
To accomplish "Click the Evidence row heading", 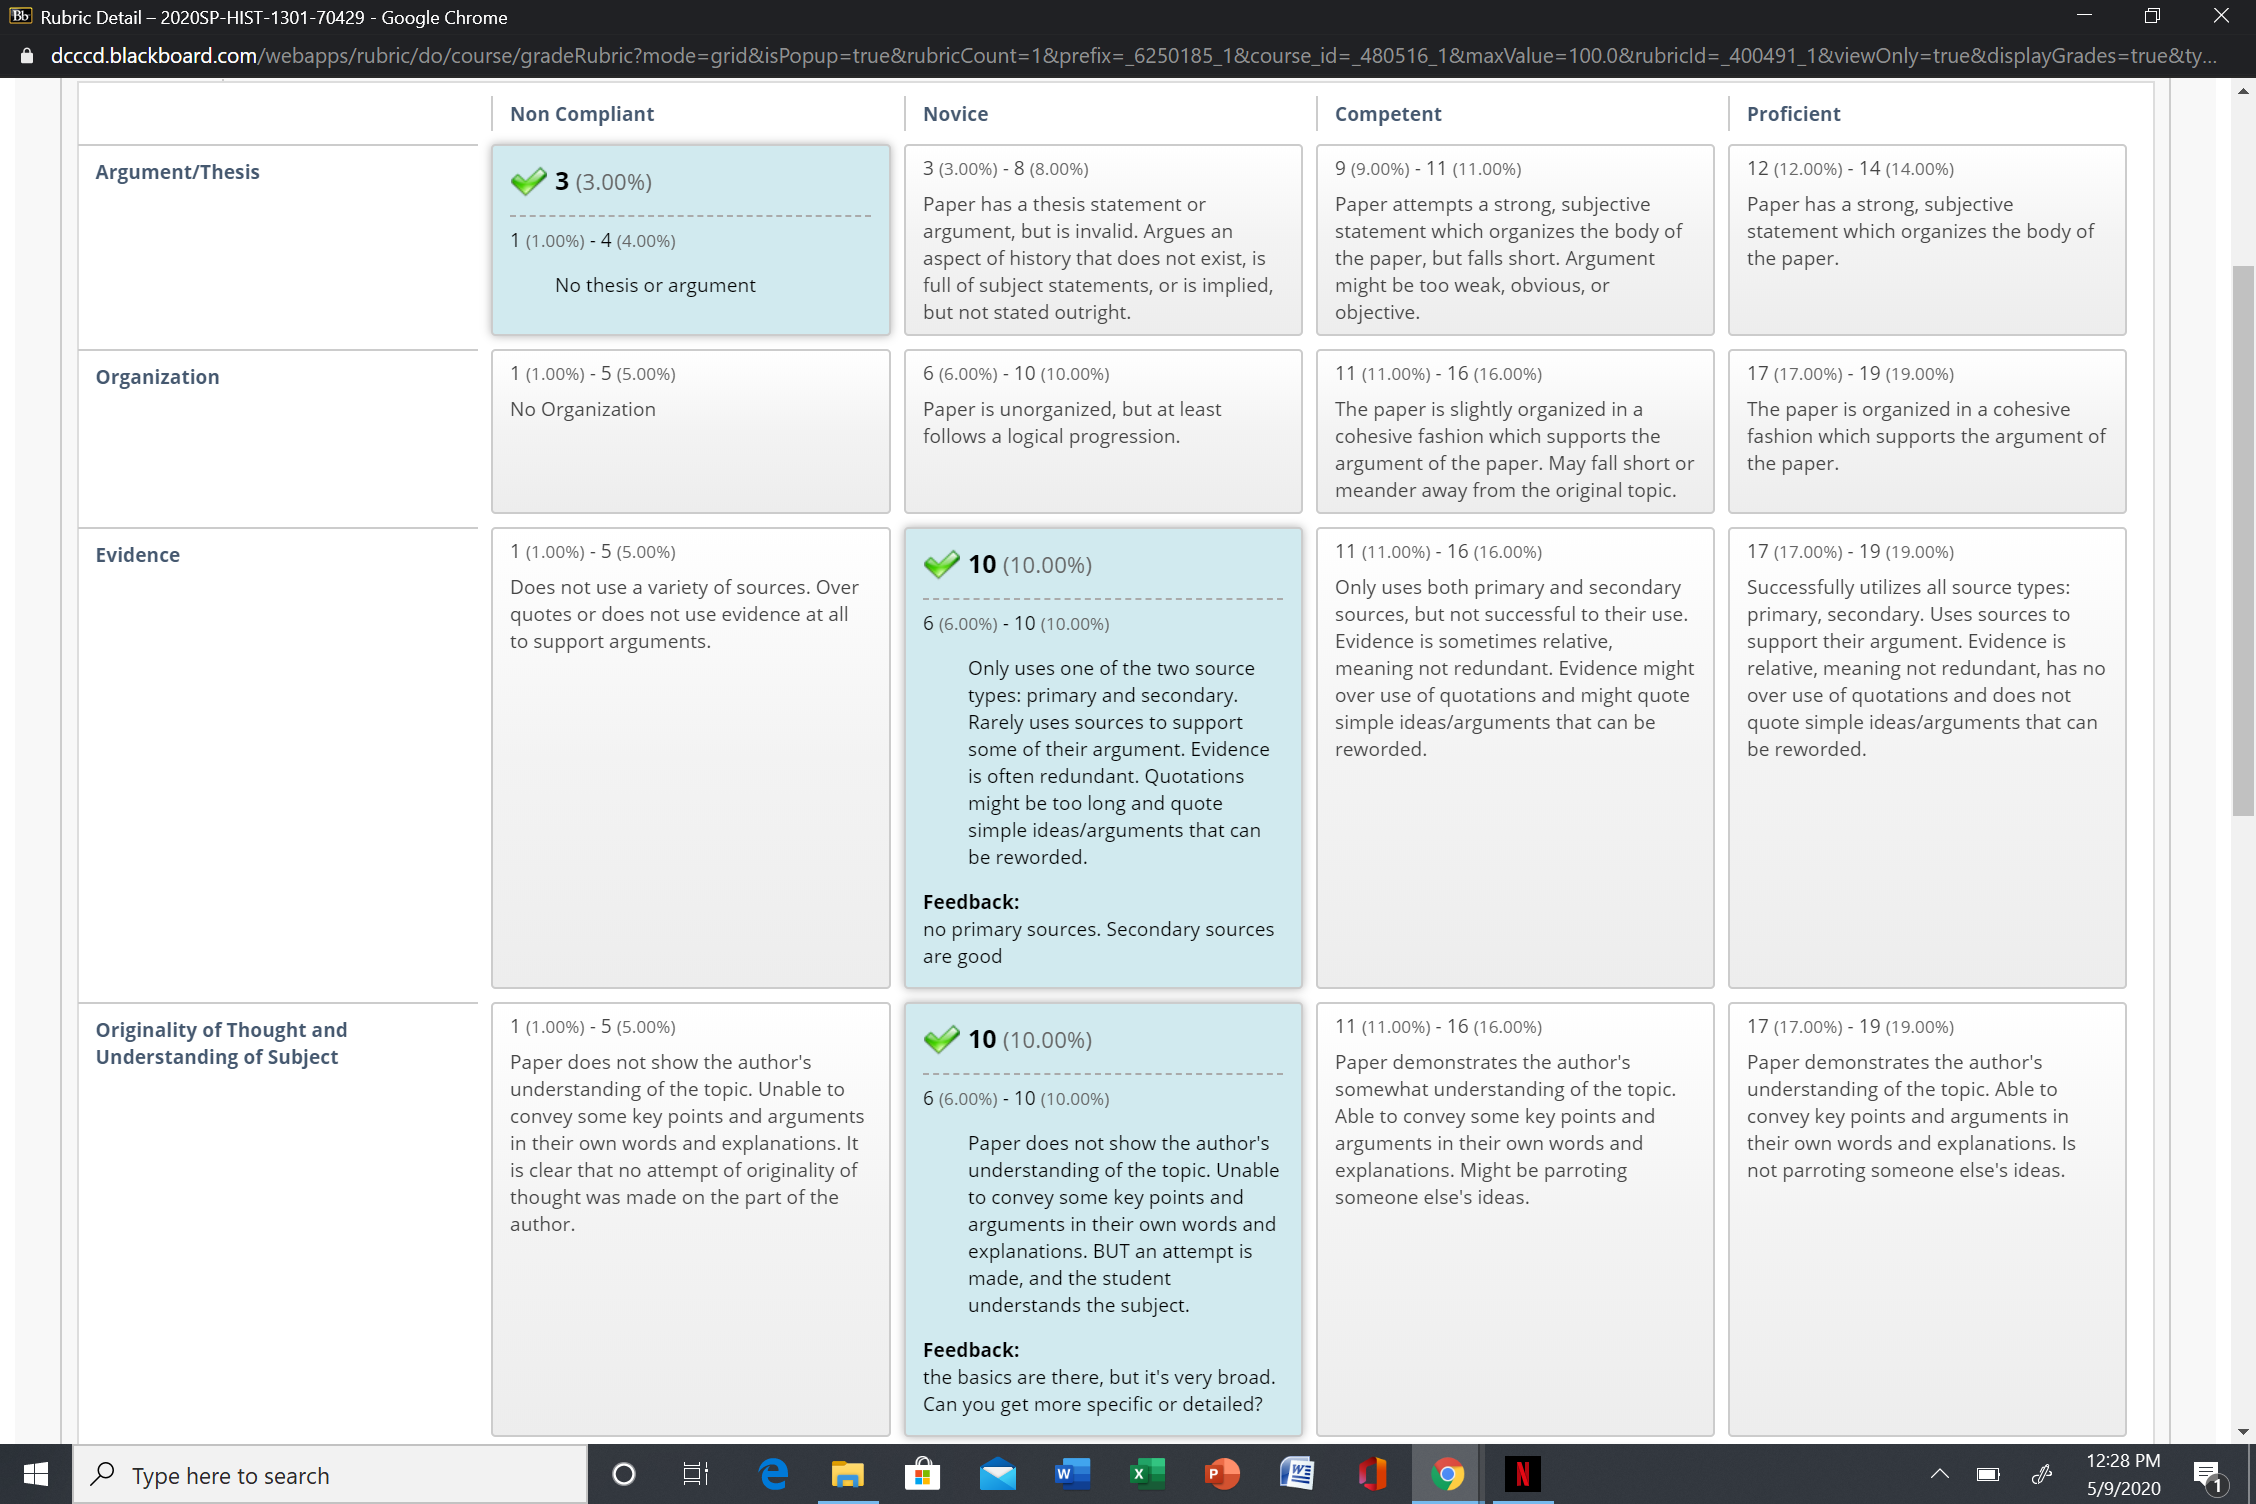I will point(137,555).
